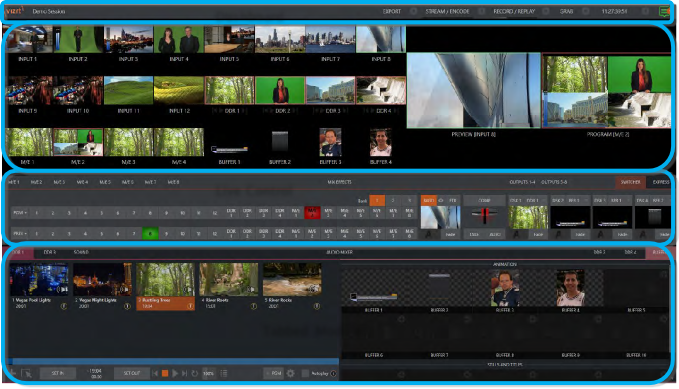
Task: Toggle playlist mode icon in DDR 1
Action: click(x=224, y=373)
